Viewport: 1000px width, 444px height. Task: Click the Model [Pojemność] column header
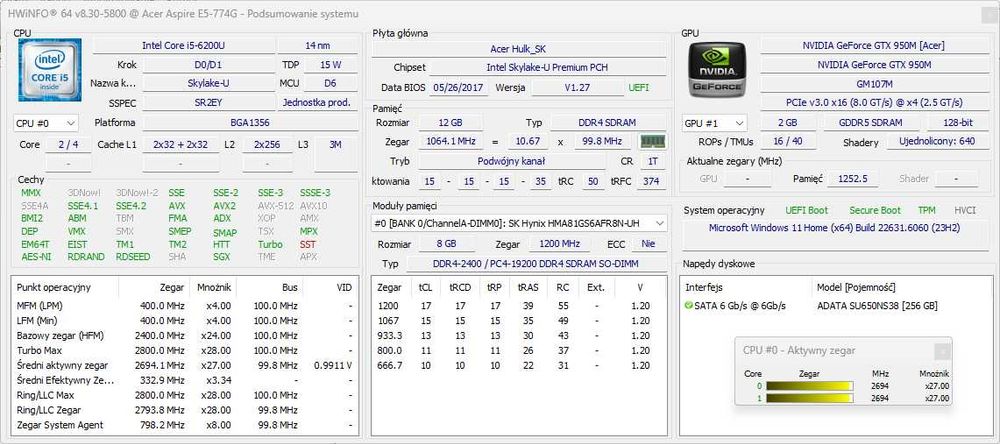click(x=856, y=288)
